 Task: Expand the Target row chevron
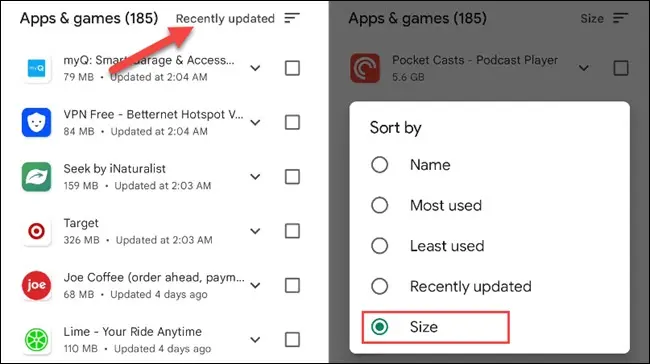click(255, 231)
